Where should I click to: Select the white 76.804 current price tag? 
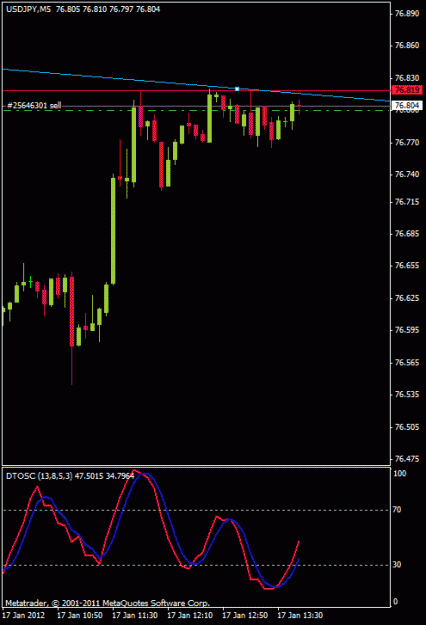click(x=406, y=105)
